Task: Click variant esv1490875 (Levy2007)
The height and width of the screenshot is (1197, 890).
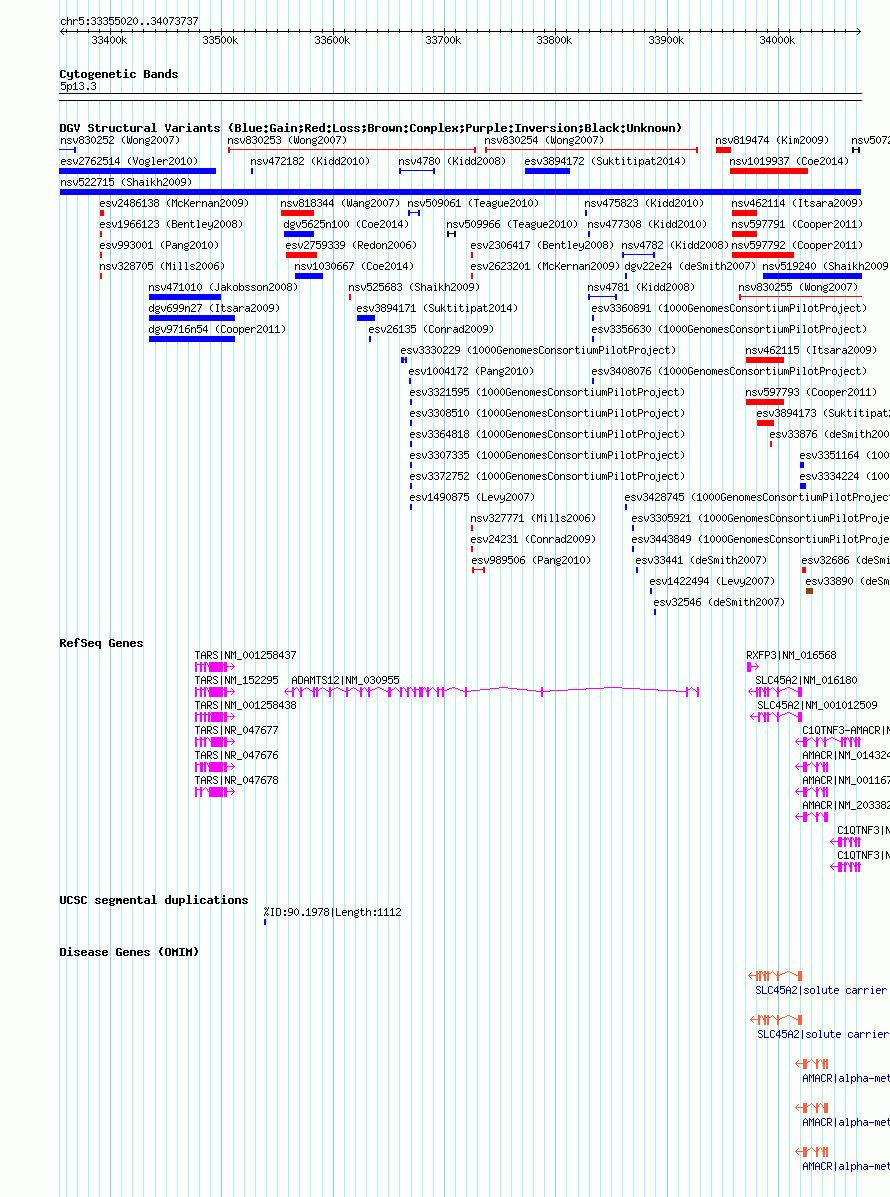Action: pos(472,497)
